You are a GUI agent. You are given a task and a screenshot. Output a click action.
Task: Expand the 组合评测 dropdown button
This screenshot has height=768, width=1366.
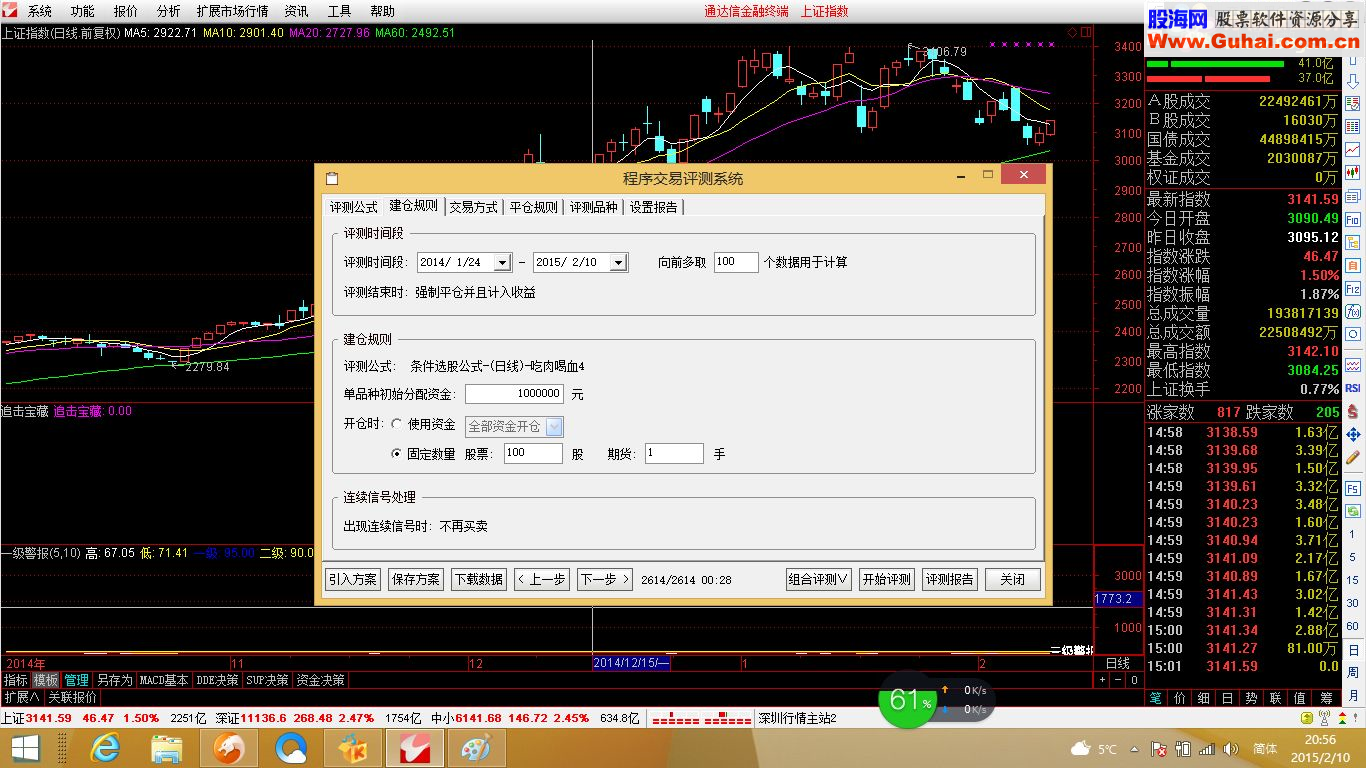click(x=818, y=579)
